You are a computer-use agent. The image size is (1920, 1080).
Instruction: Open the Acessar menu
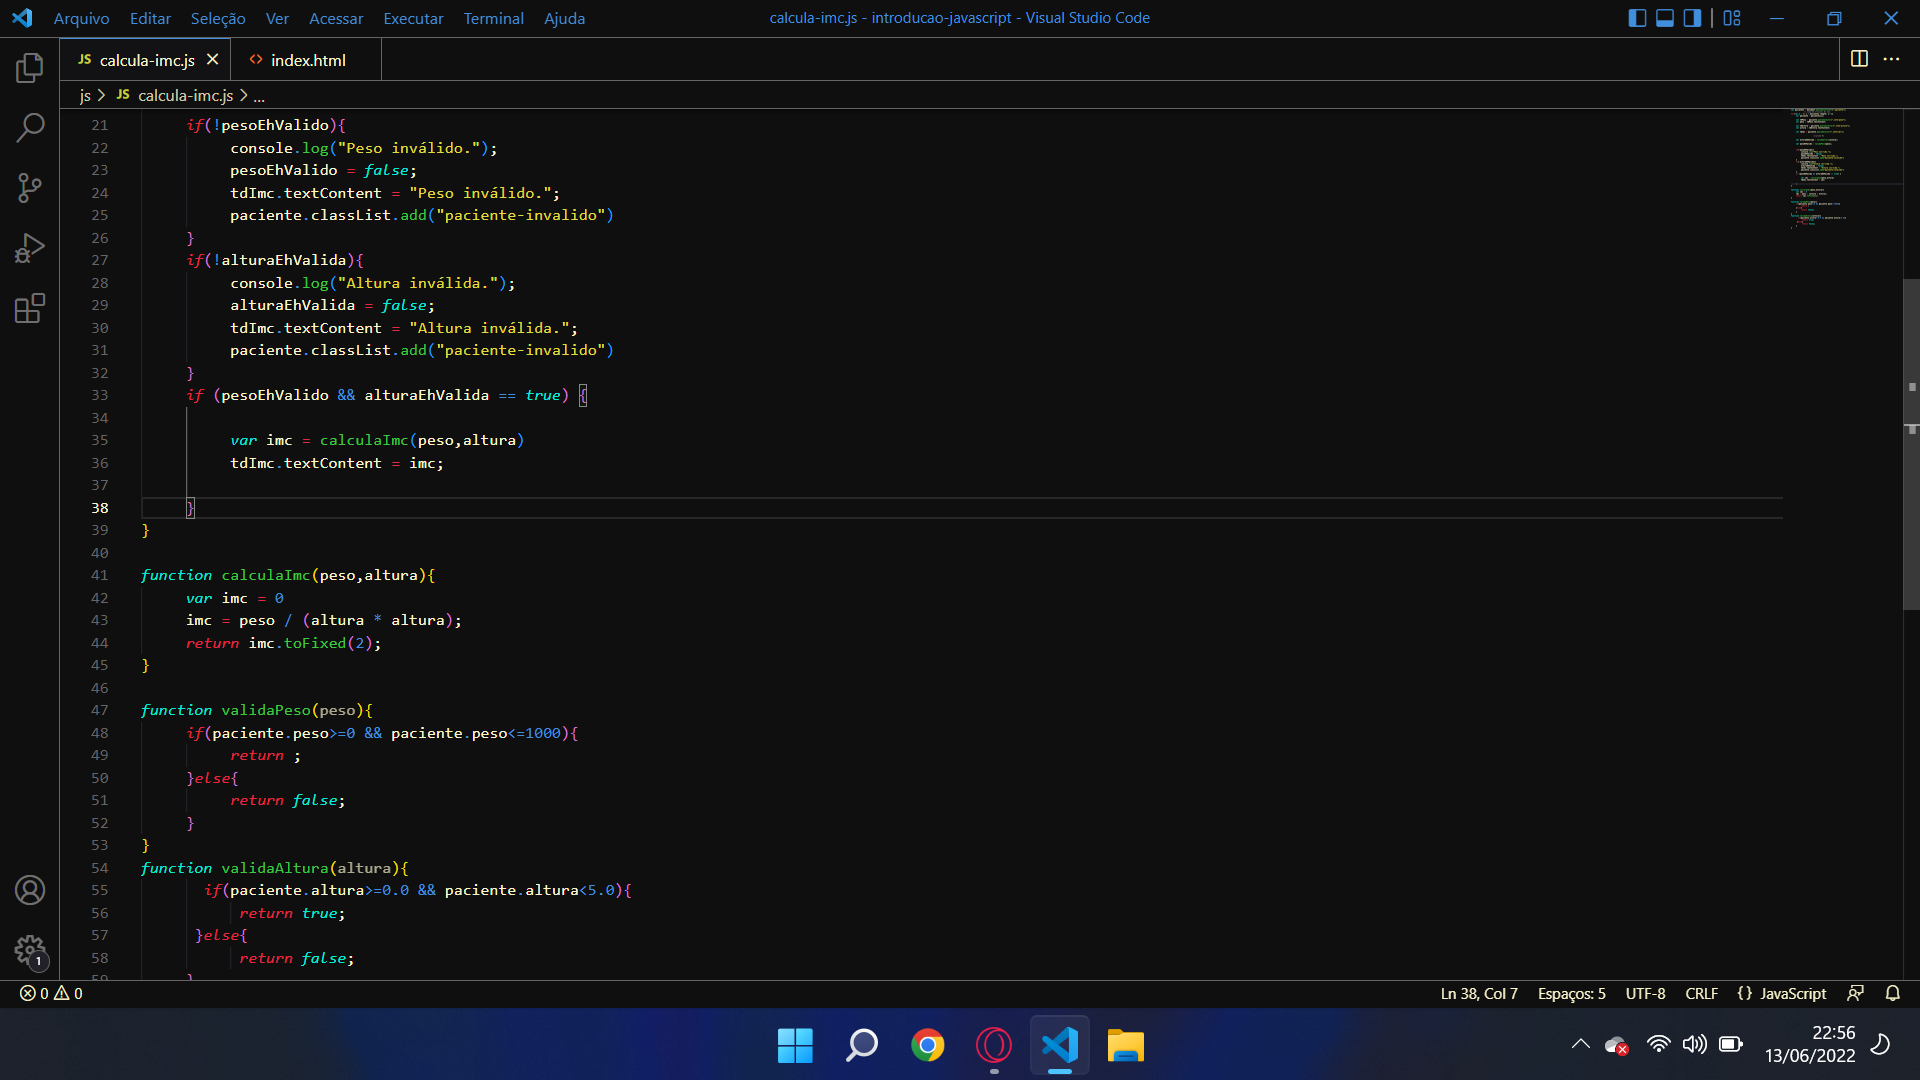coord(336,18)
